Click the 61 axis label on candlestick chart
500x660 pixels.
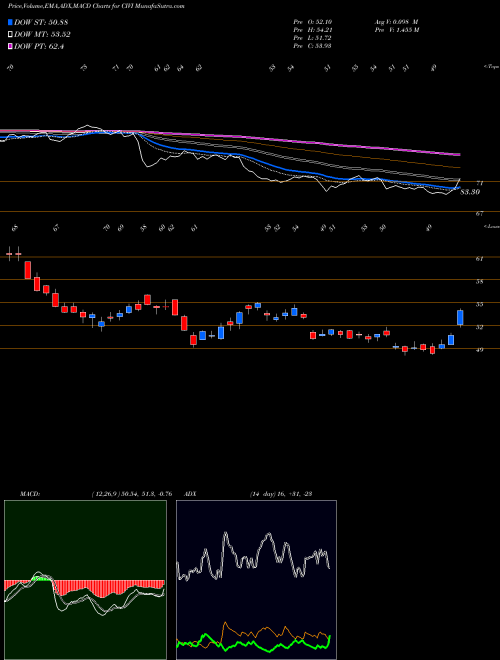[x=479, y=258]
